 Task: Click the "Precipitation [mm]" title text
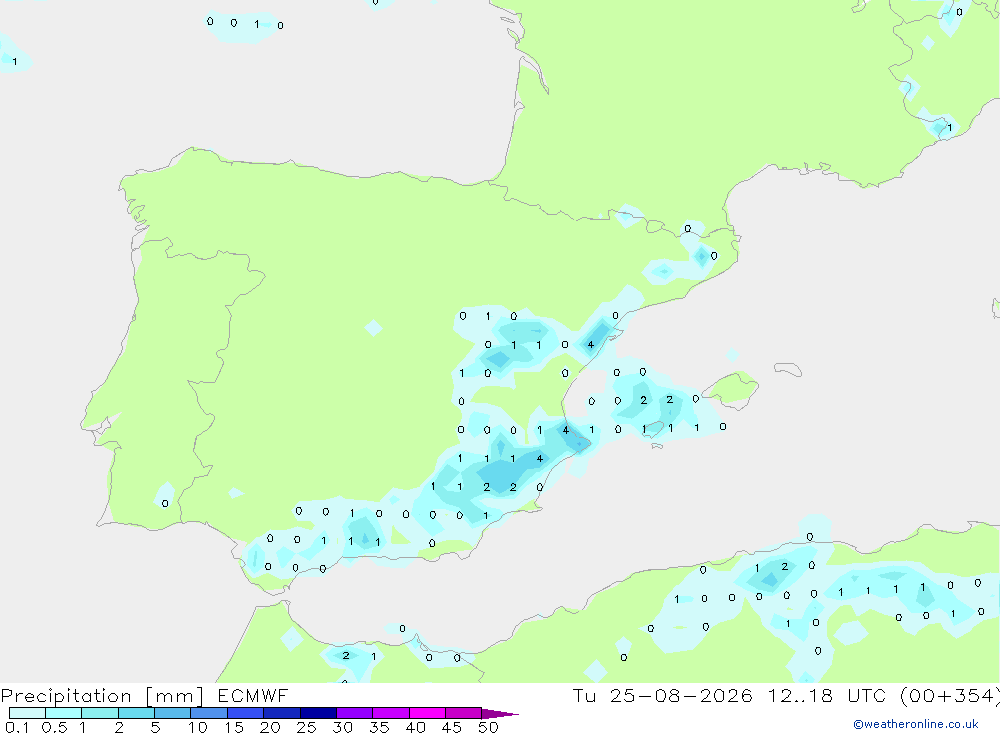[102, 696]
